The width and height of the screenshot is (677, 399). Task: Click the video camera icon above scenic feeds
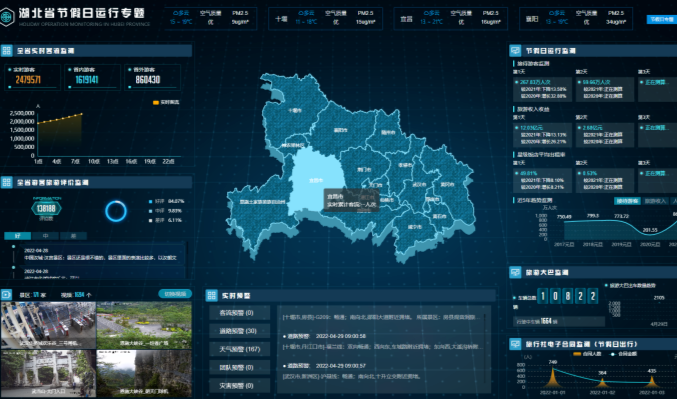pos(6,295)
